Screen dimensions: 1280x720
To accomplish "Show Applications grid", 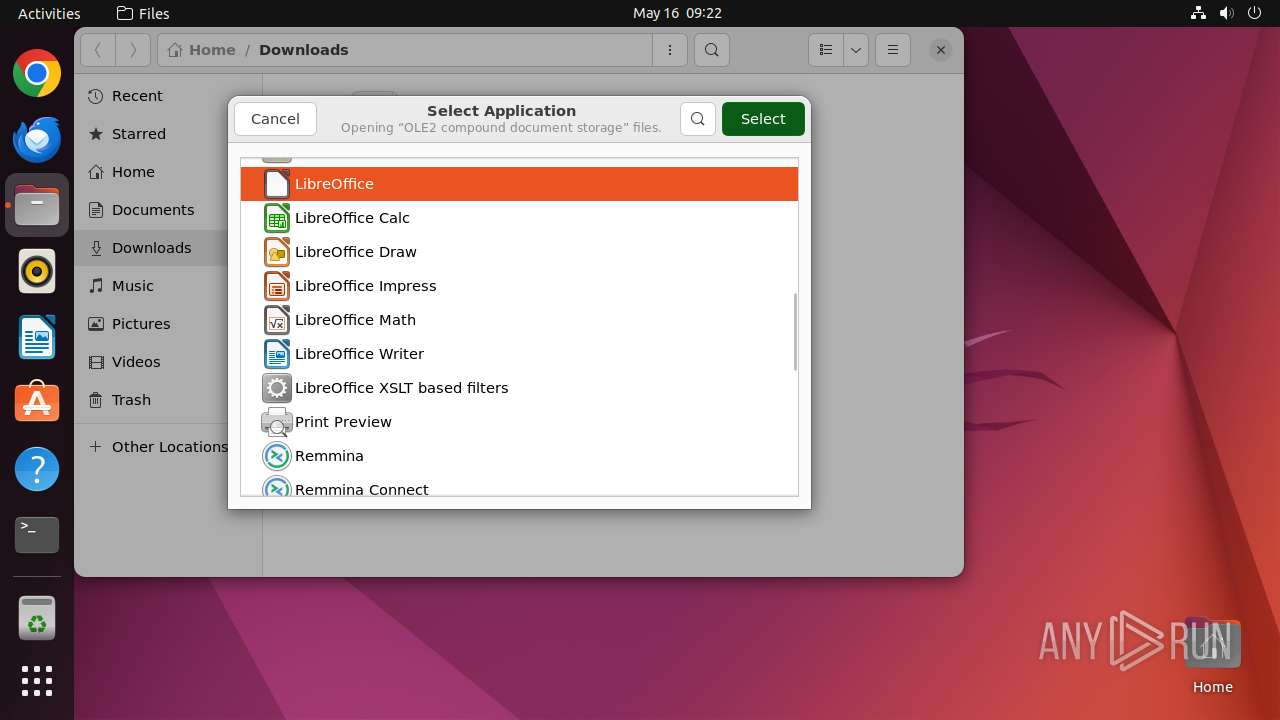I will pos(37,681).
